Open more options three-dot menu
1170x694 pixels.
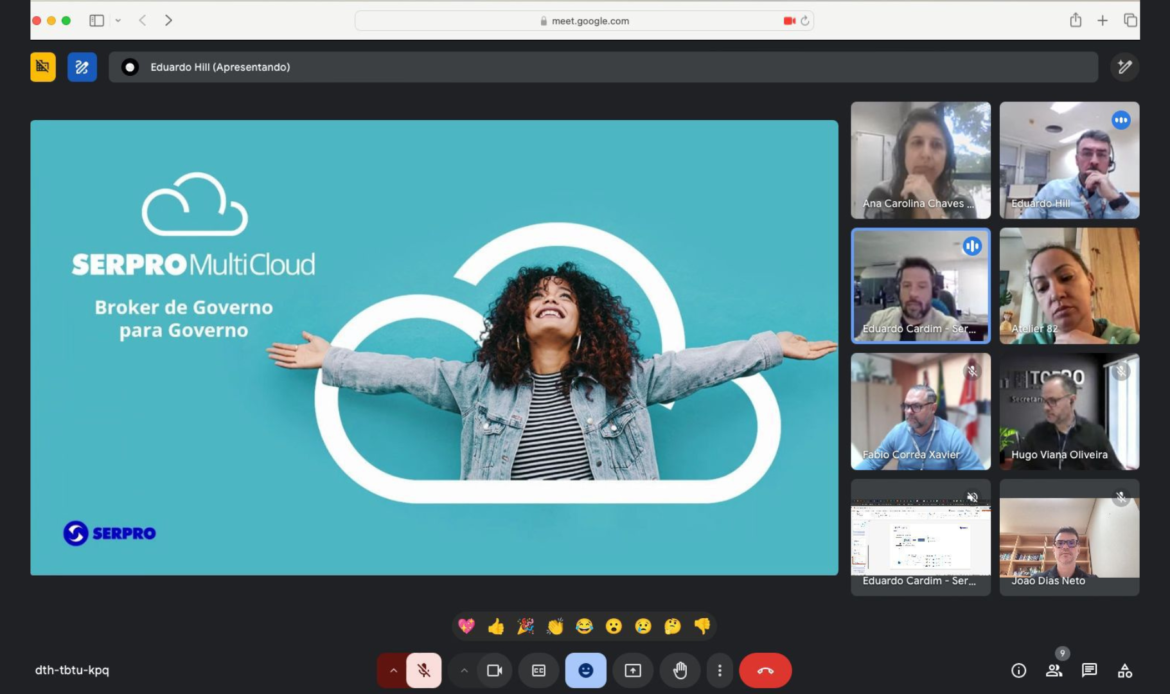(x=719, y=670)
